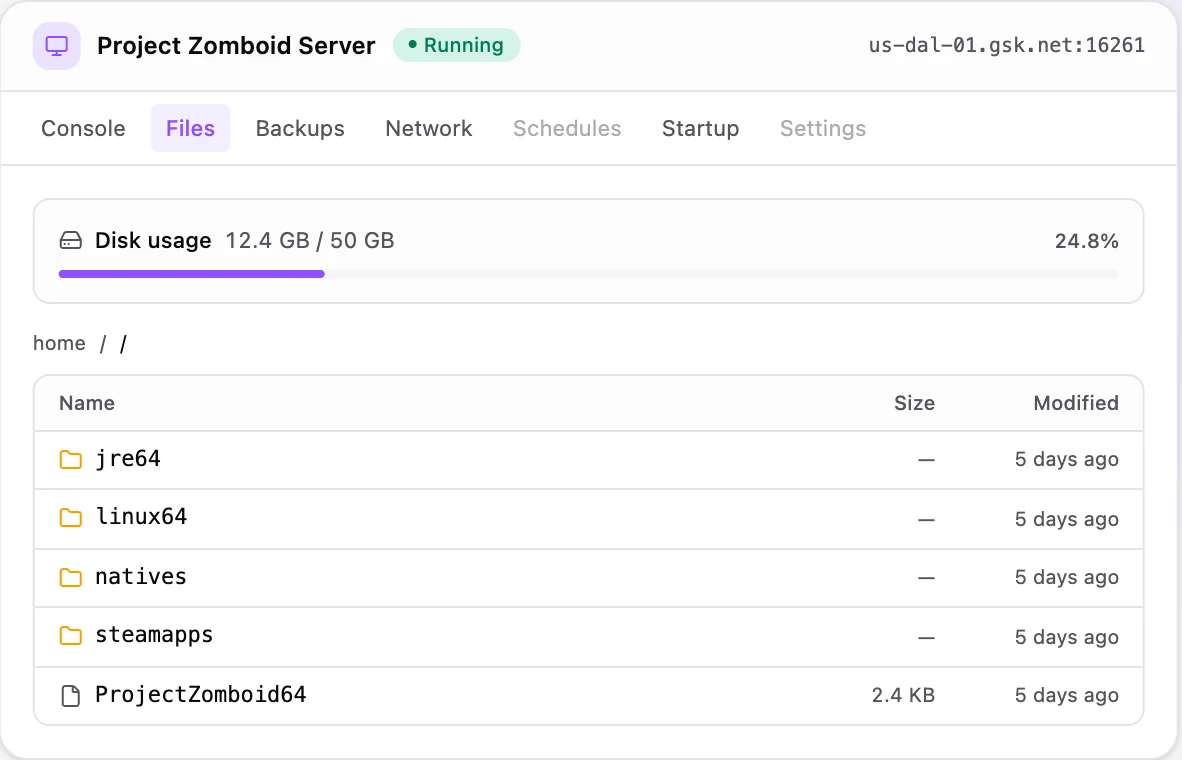The image size is (1182, 760).
Task: Click the steamapps row's 5 days ago date
Action: 1067,637
